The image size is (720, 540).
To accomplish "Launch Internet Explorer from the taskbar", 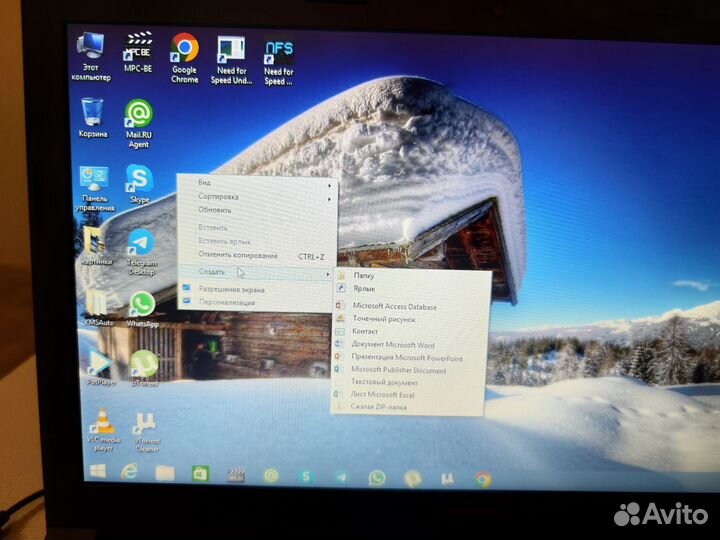I will pos(130,472).
